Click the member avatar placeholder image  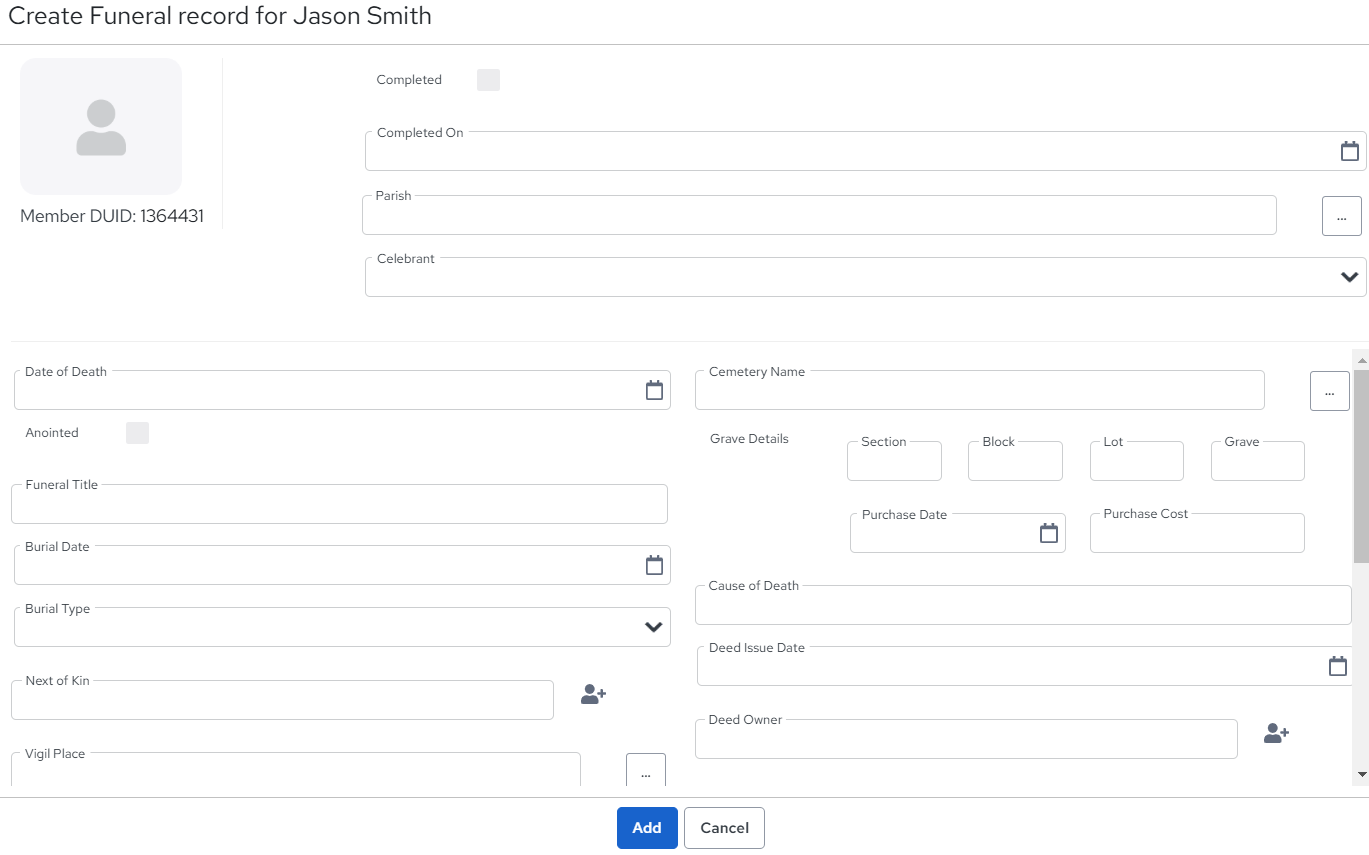[x=101, y=127]
